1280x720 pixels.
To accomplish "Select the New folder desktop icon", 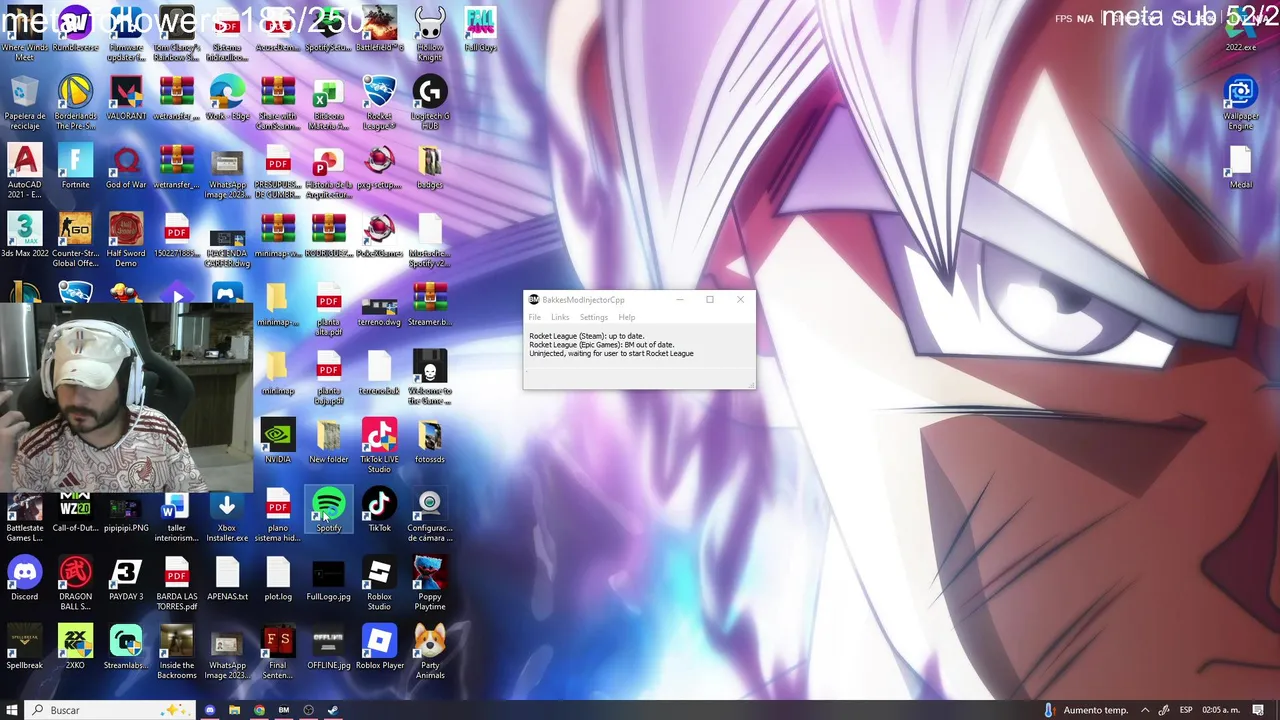I will tap(328, 441).
